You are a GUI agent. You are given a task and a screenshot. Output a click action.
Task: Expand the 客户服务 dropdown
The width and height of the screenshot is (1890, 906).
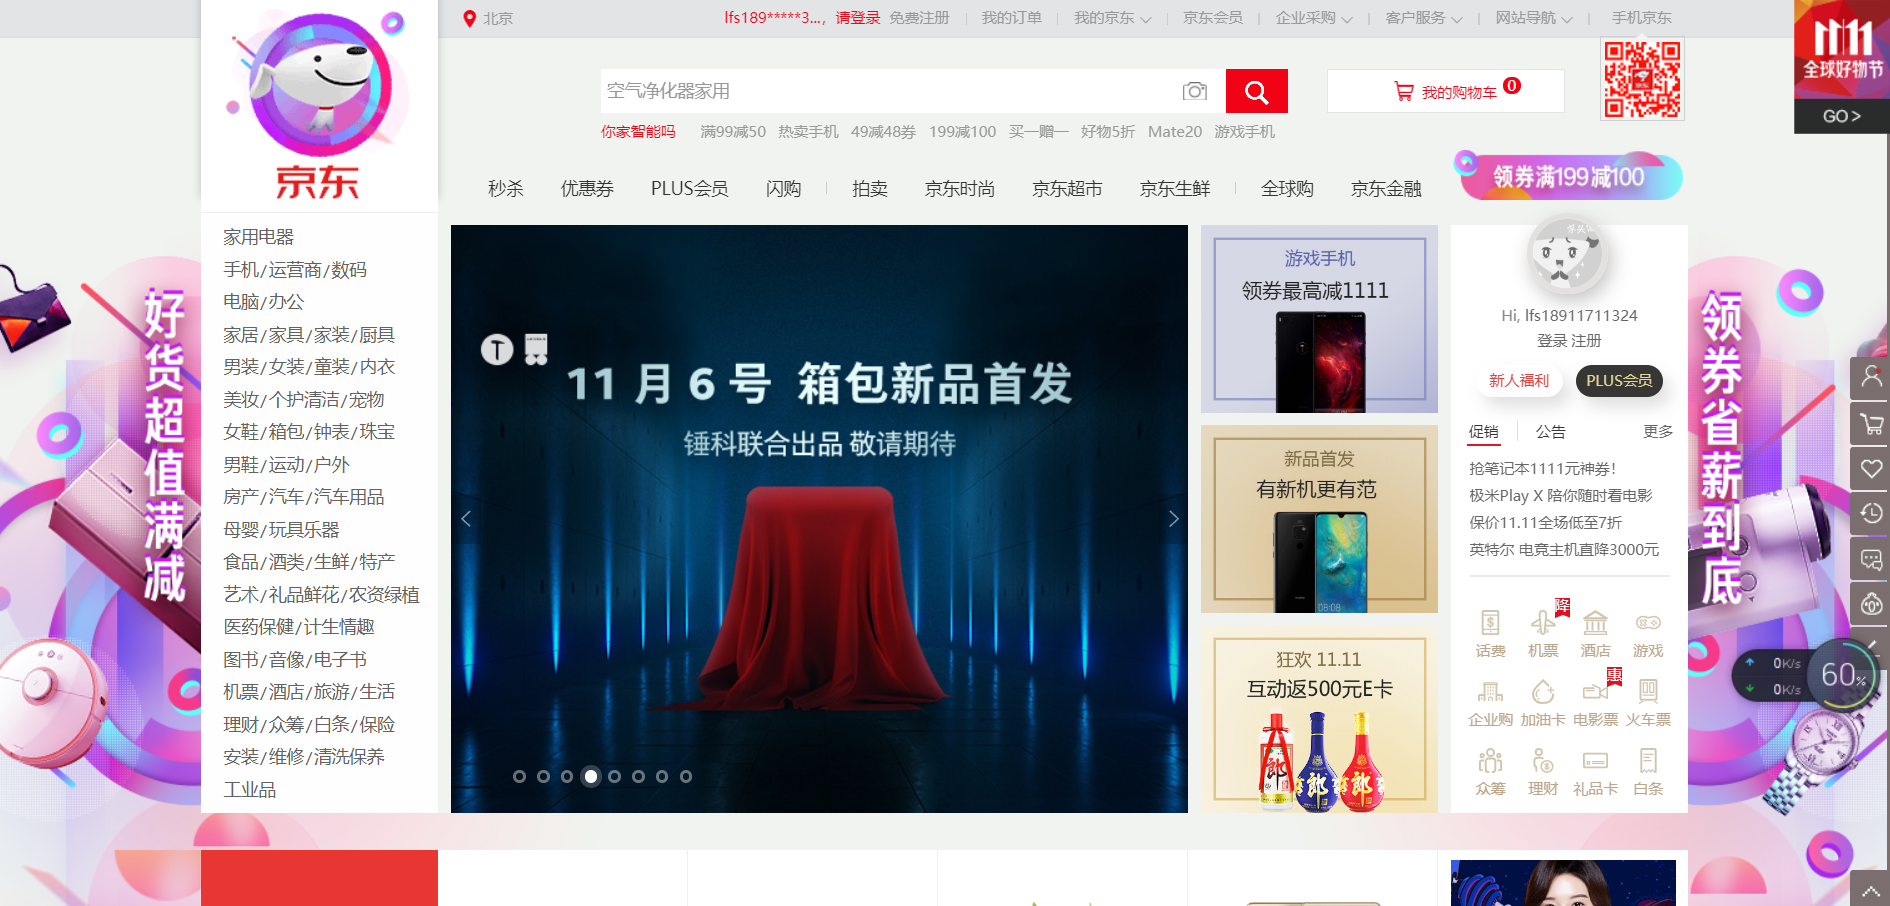point(1424,18)
